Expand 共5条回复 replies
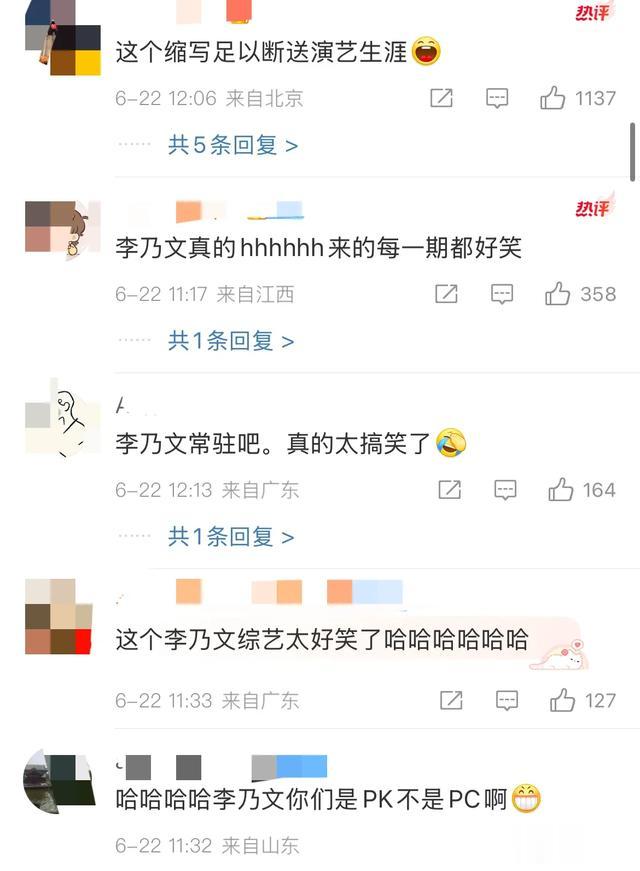This screenshot has width=640, height=871. tap(233, 146)
